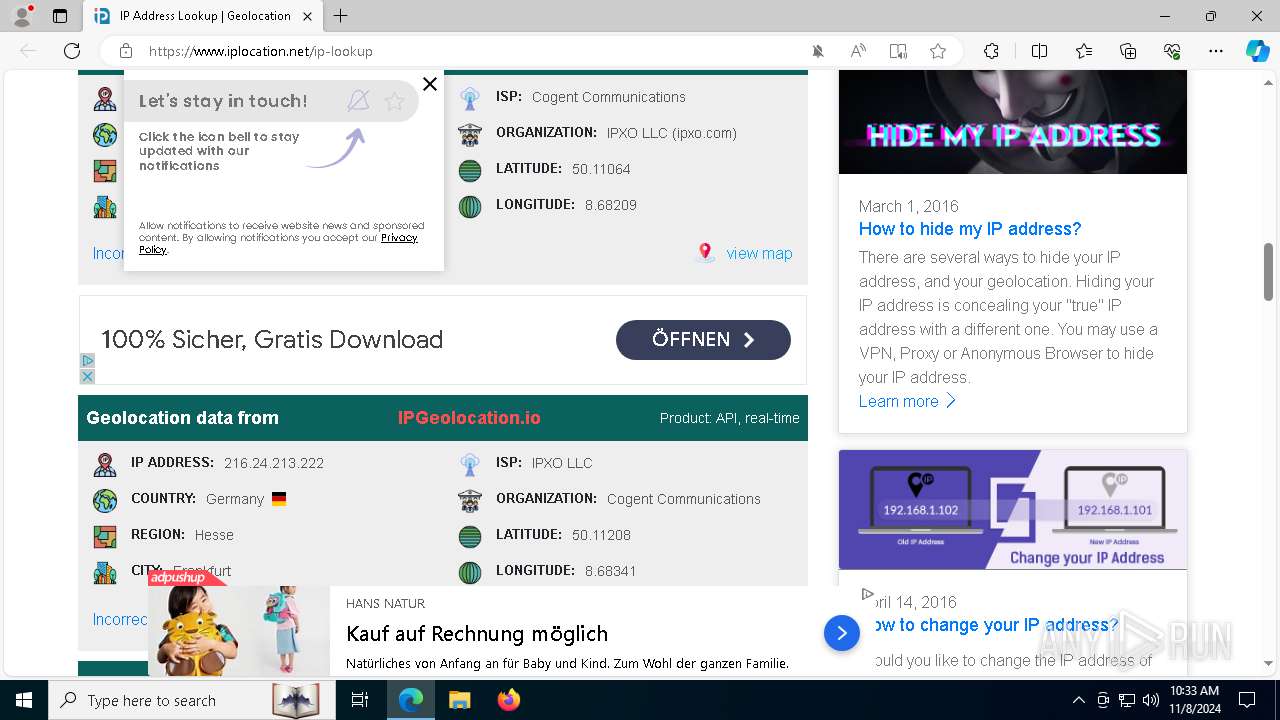The image size is (1280, 720).
Task: Open IPGeolocation.io provider link
Action: pyautogui.click(x=469, y=418)
